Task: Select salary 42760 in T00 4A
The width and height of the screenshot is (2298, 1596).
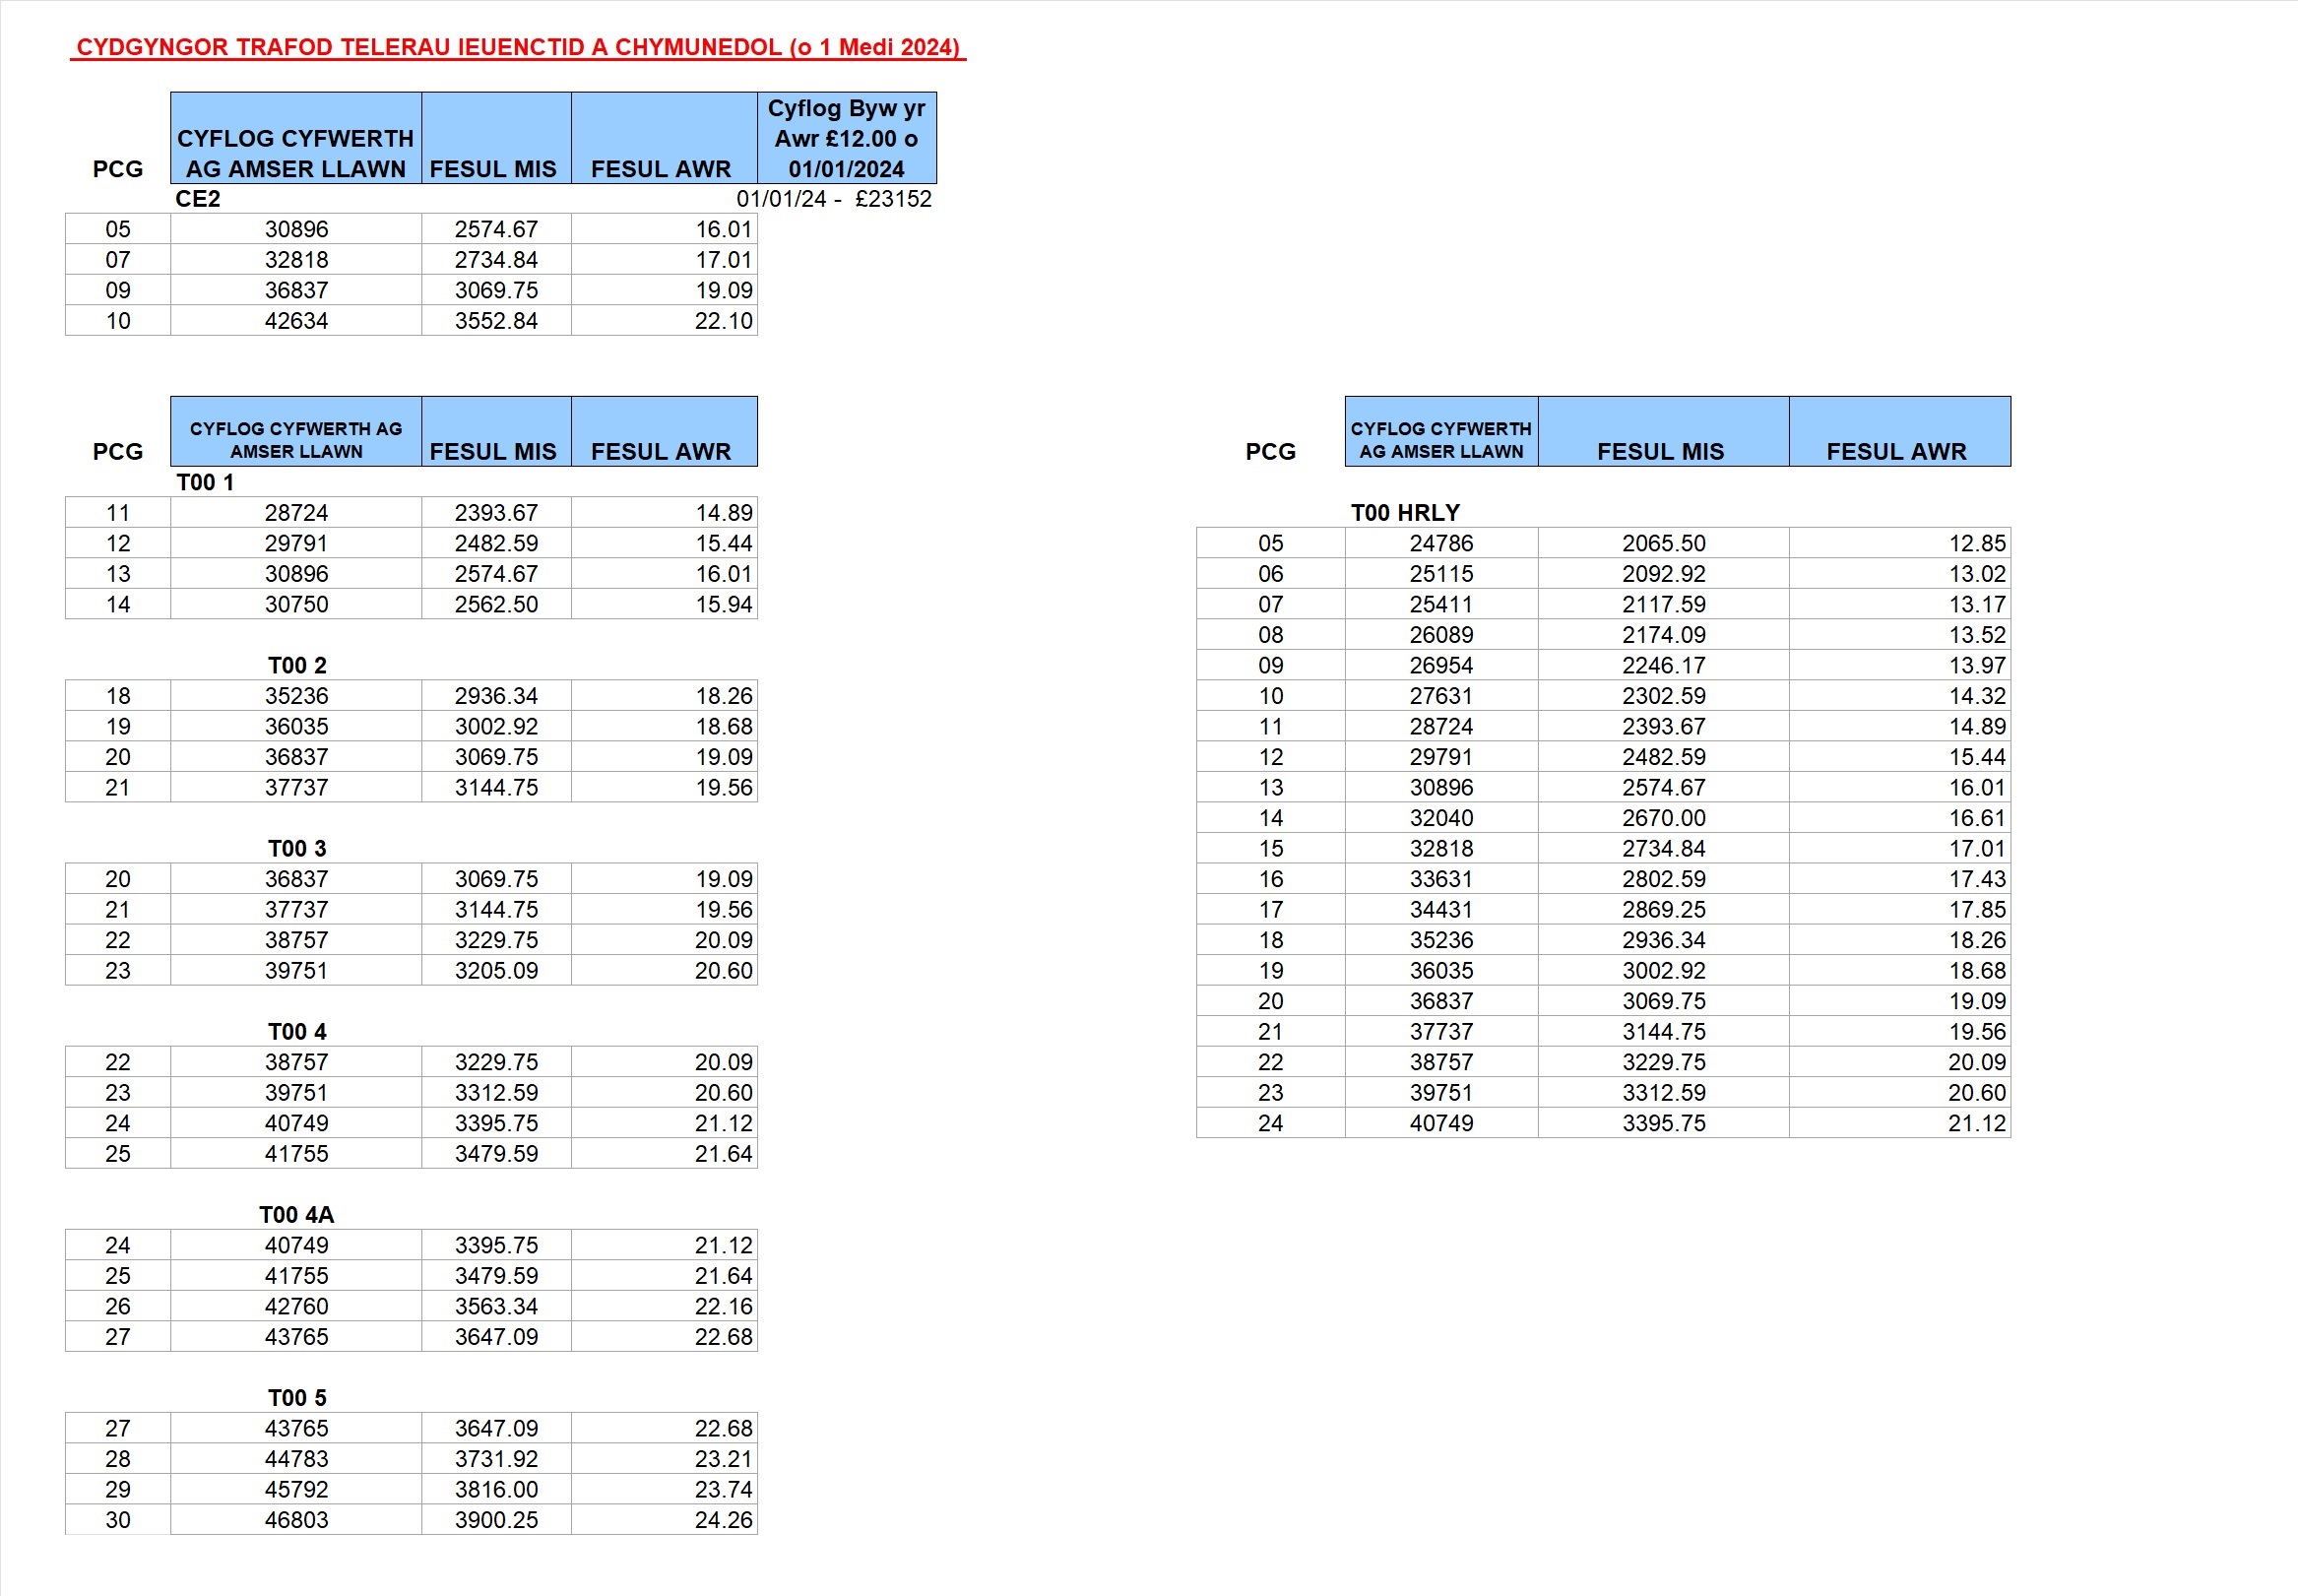Action: tap(296, 1307)
